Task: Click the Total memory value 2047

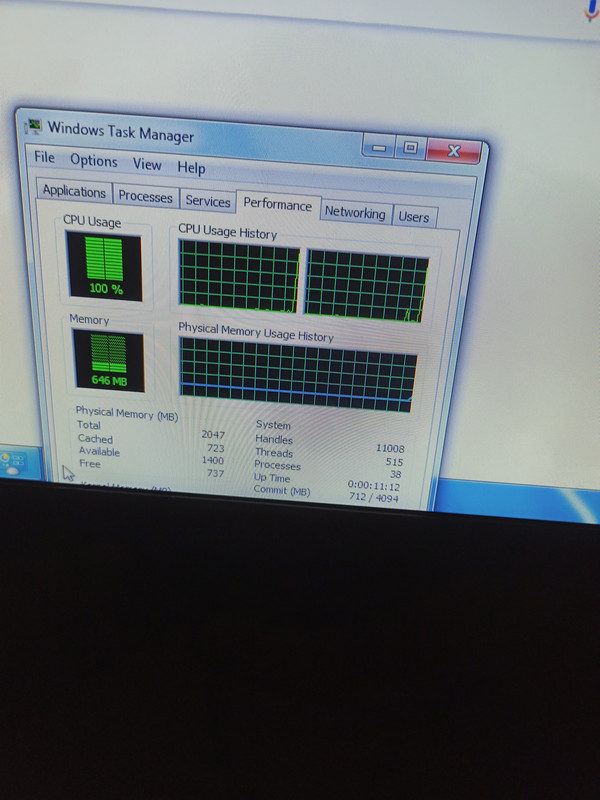Action: 213,435
